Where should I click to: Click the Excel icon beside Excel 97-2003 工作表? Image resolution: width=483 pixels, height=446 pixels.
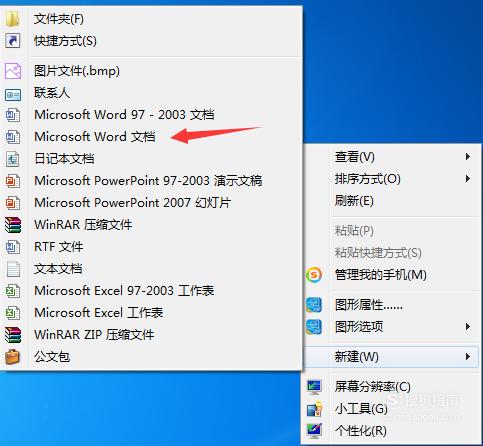13,291
